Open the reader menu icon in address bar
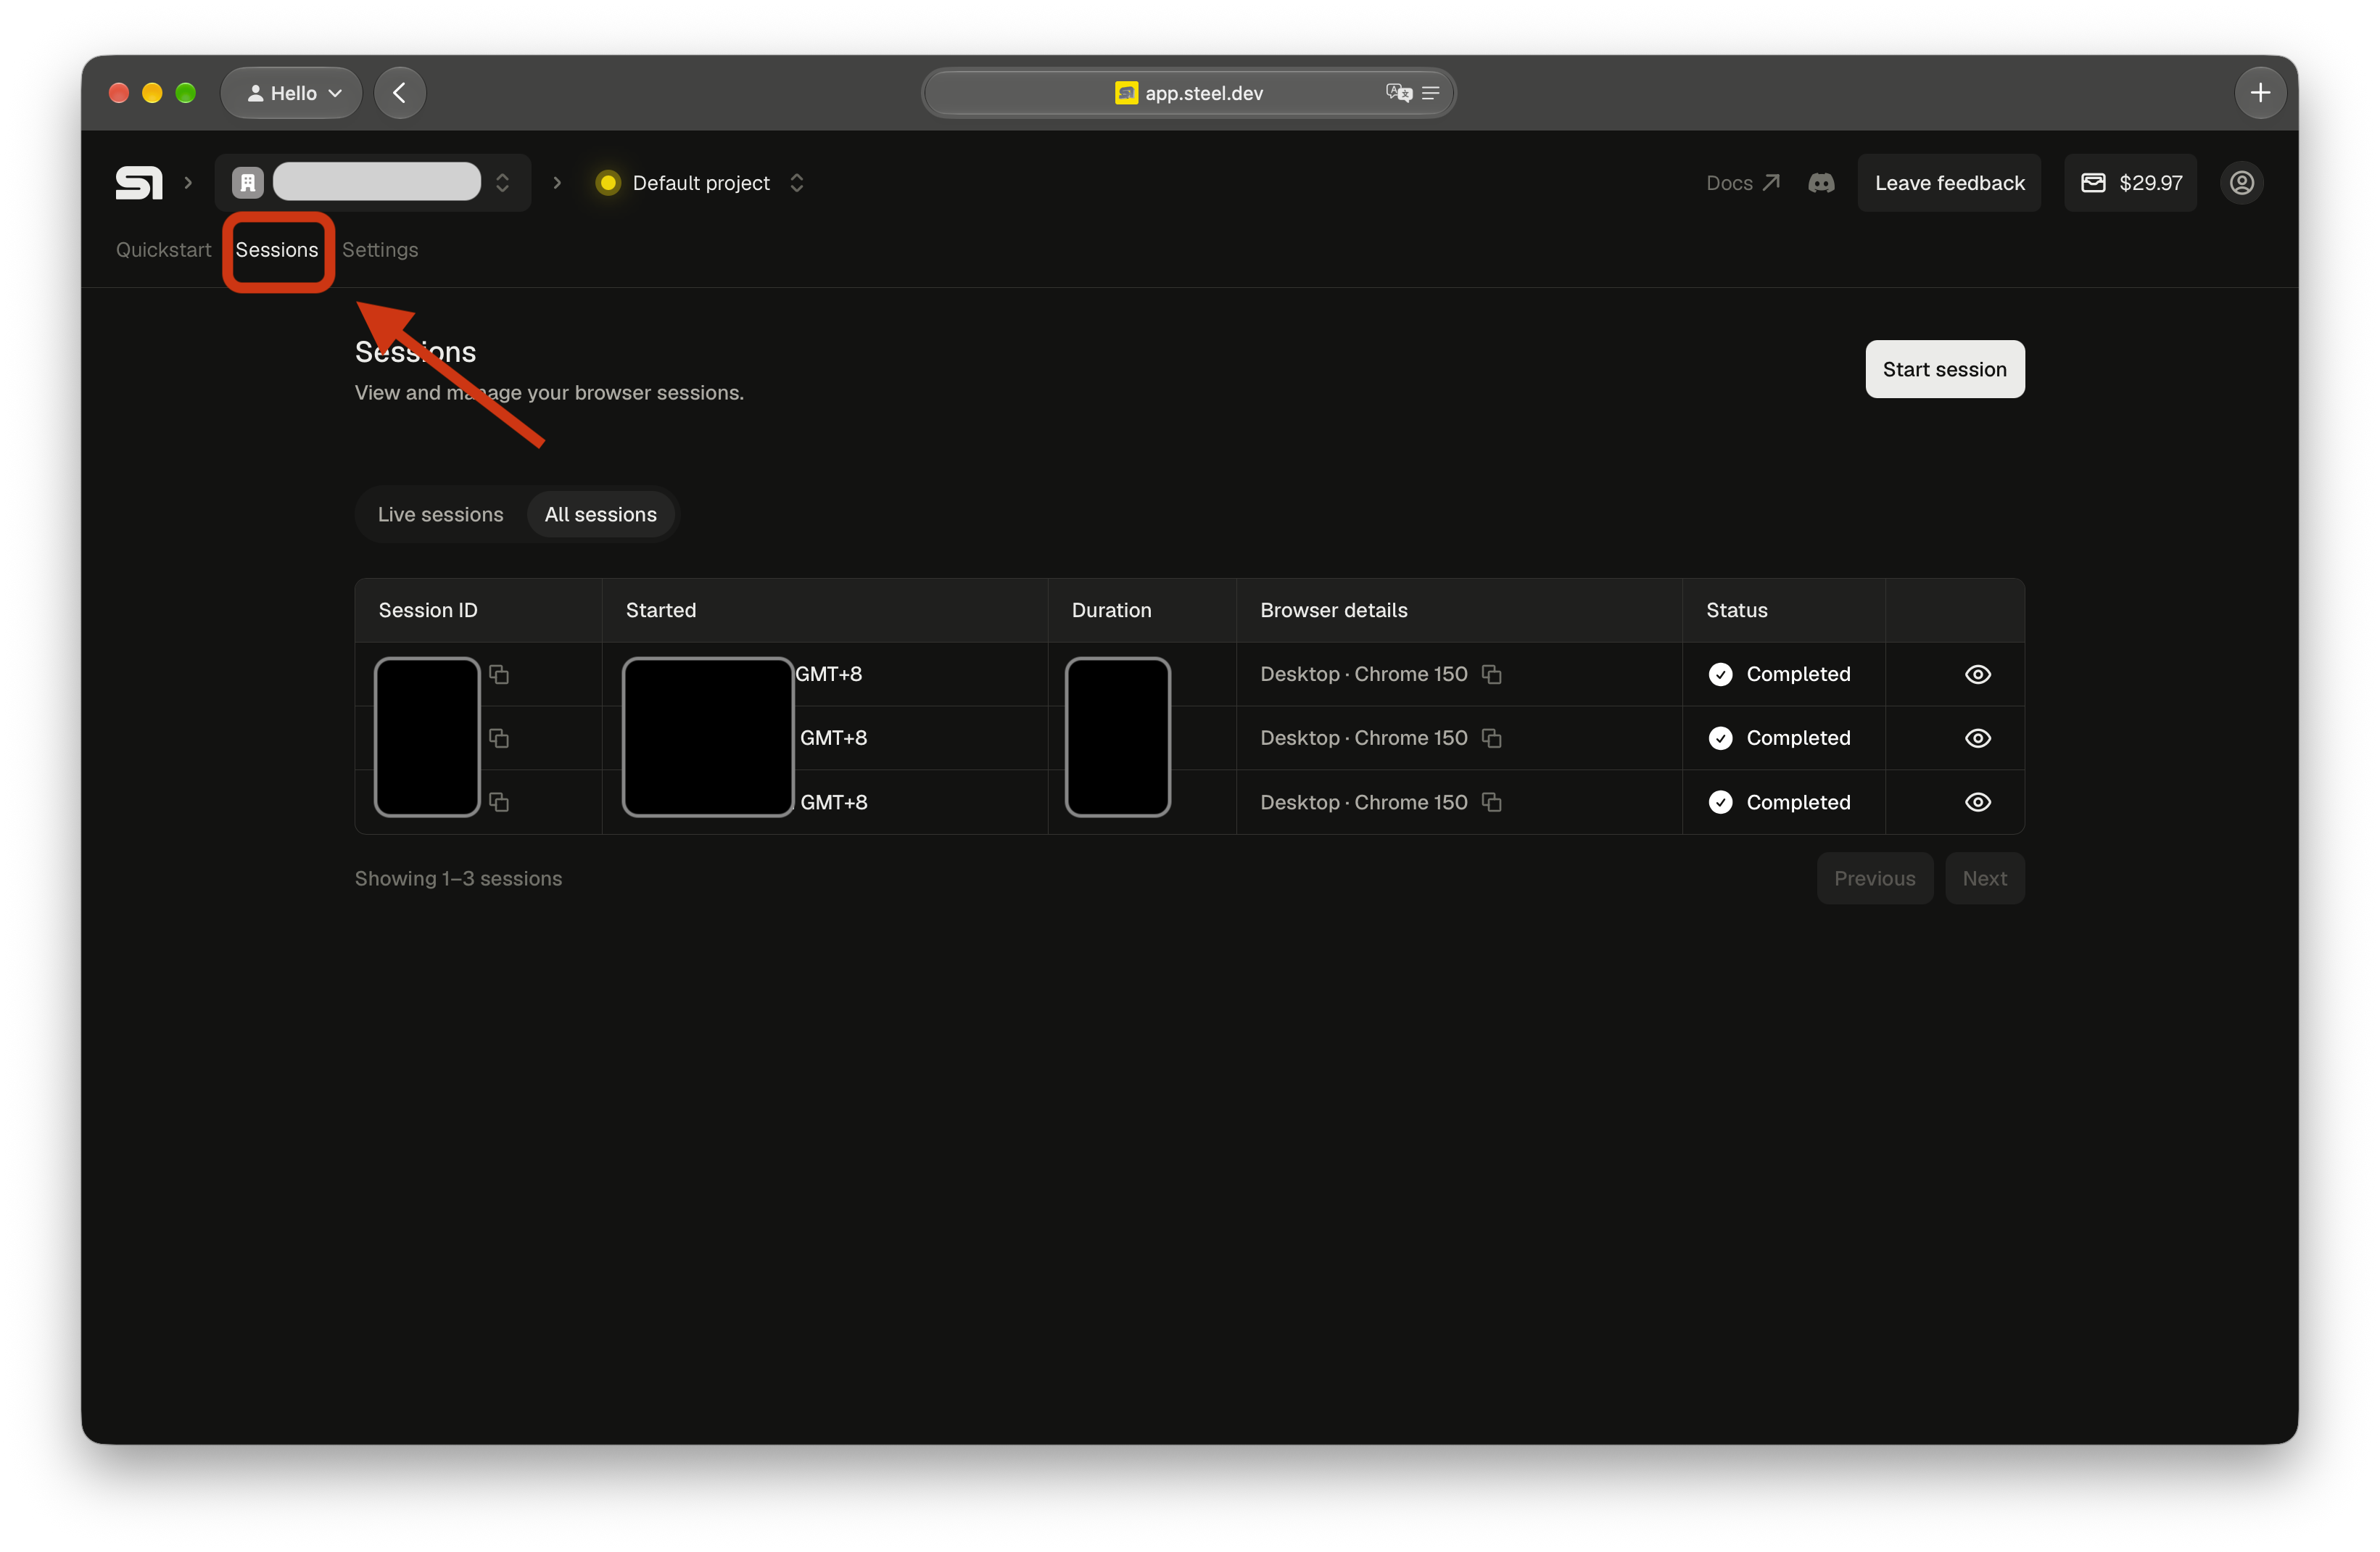 (x=1431, y=93)
